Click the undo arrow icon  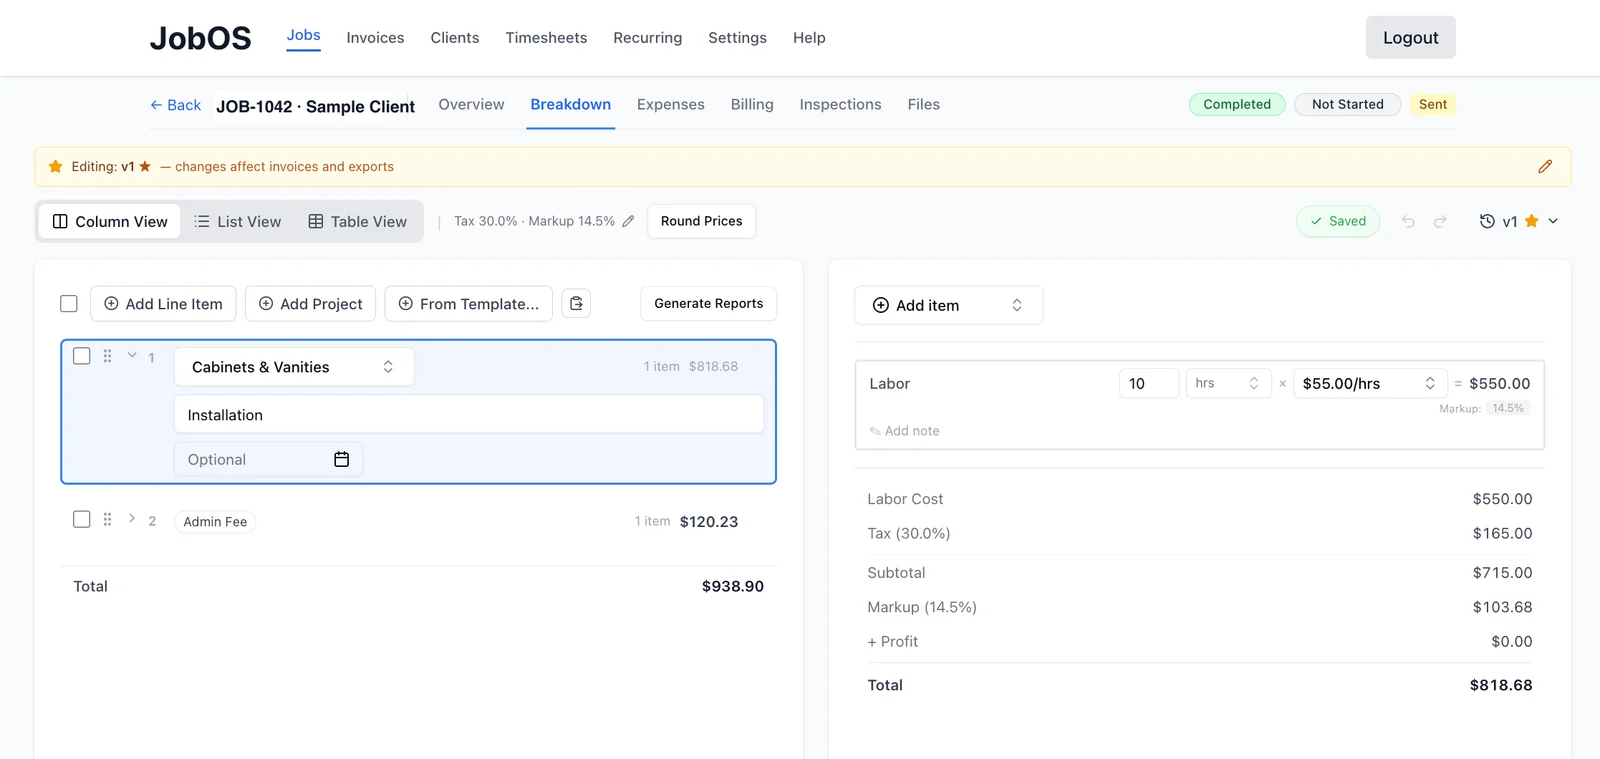[x=1408, y=221]
